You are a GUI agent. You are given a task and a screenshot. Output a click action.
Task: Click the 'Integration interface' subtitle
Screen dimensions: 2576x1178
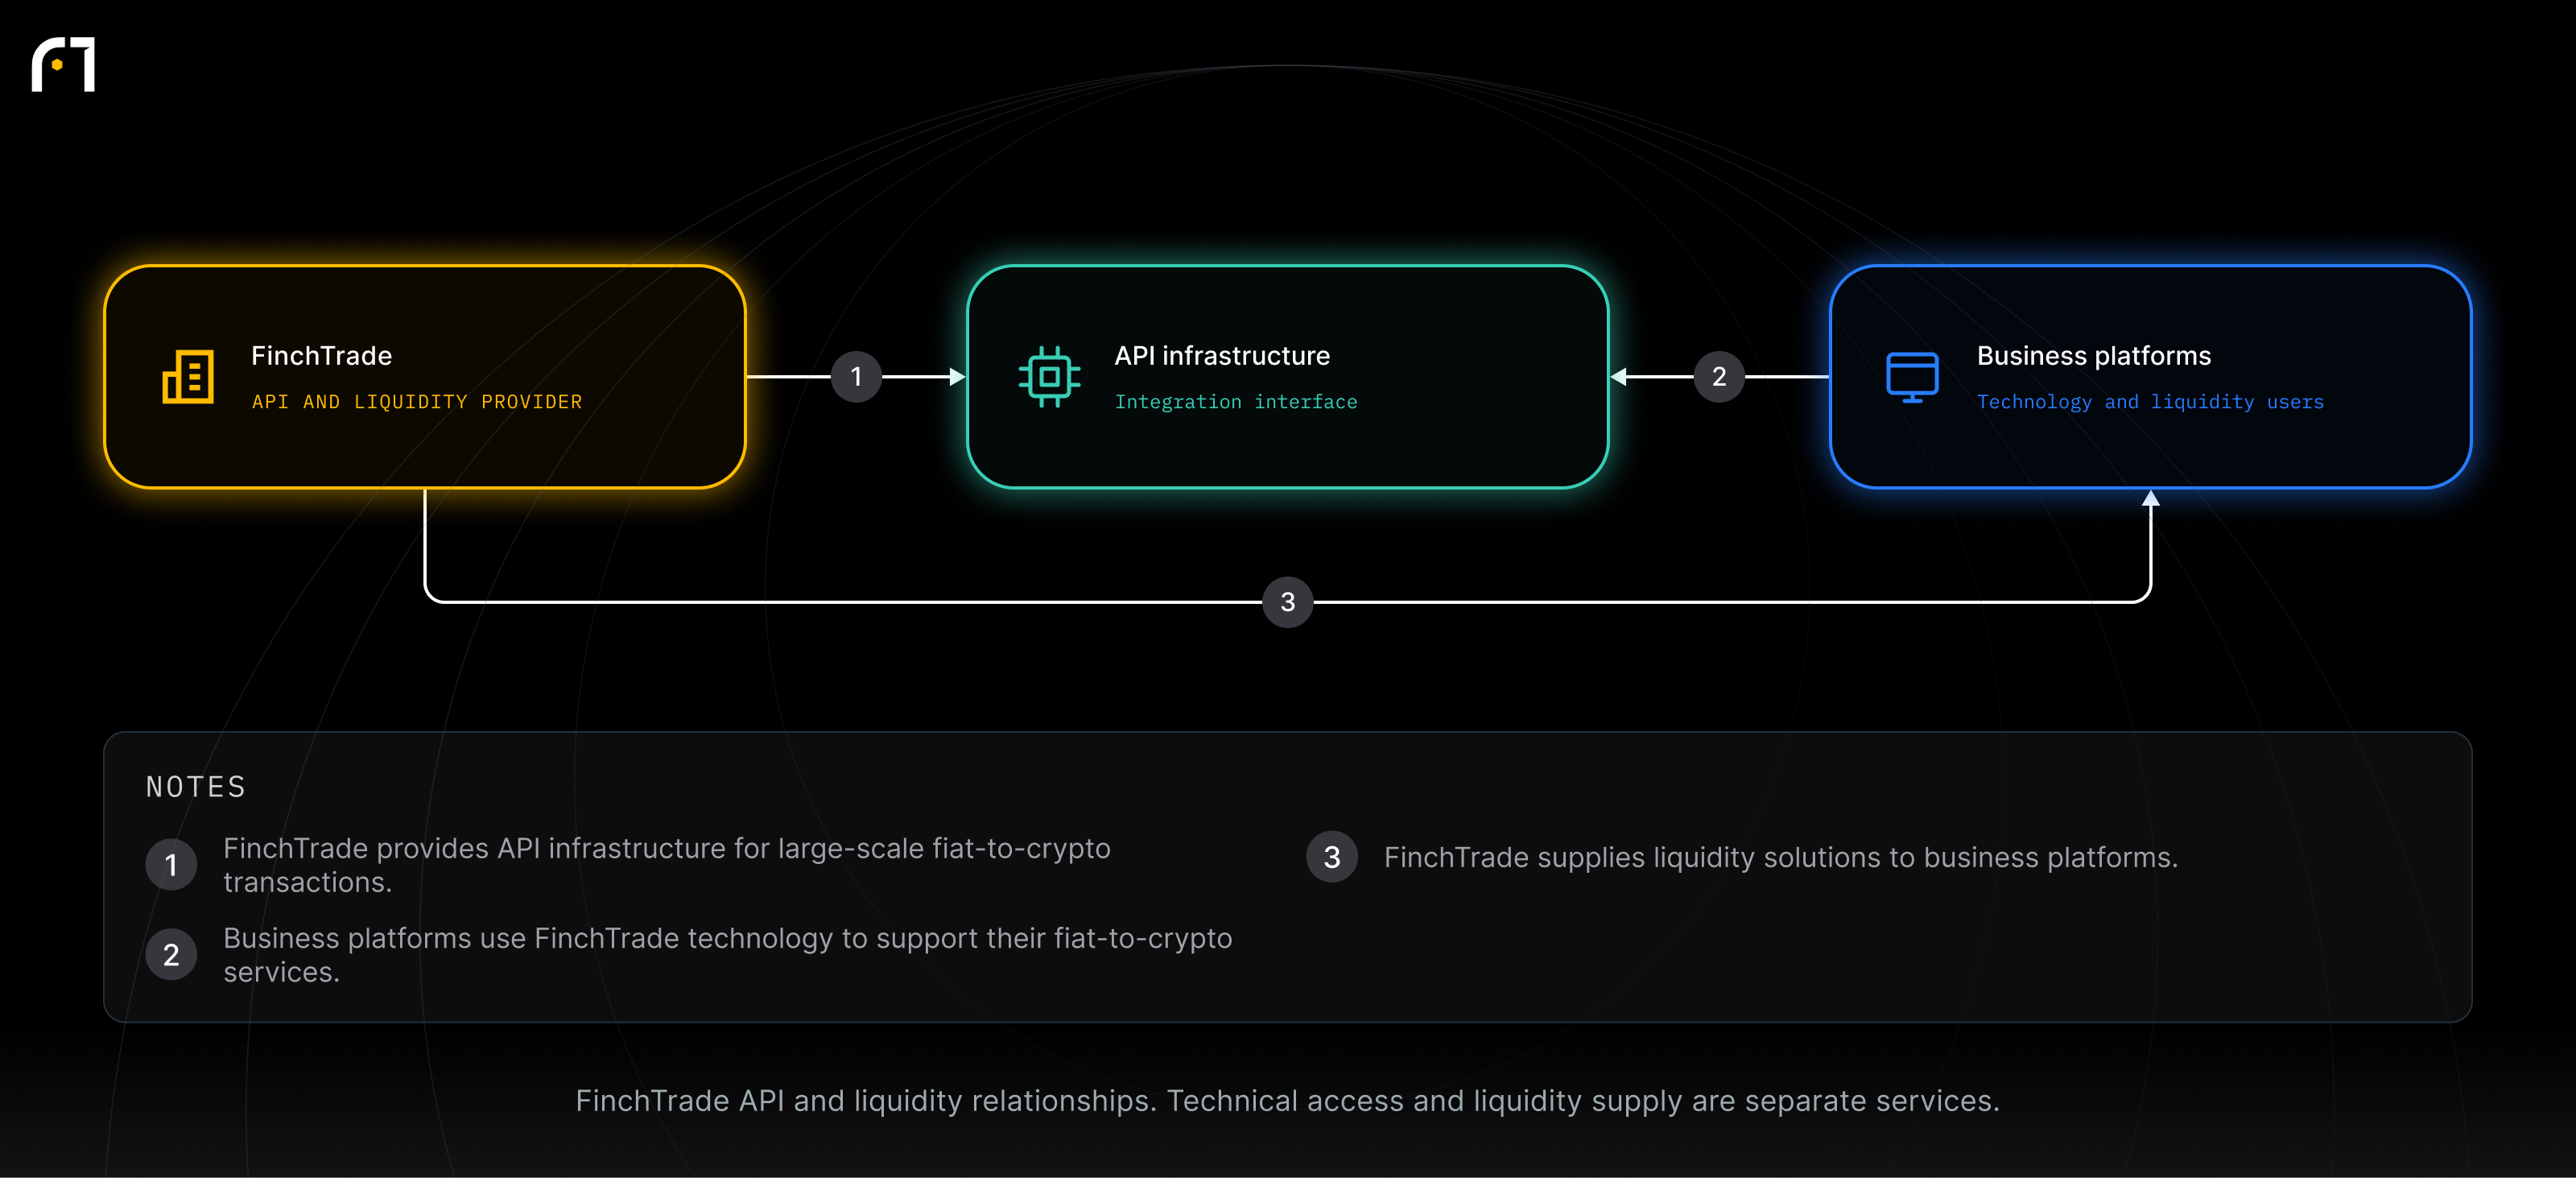point(1236,402)
